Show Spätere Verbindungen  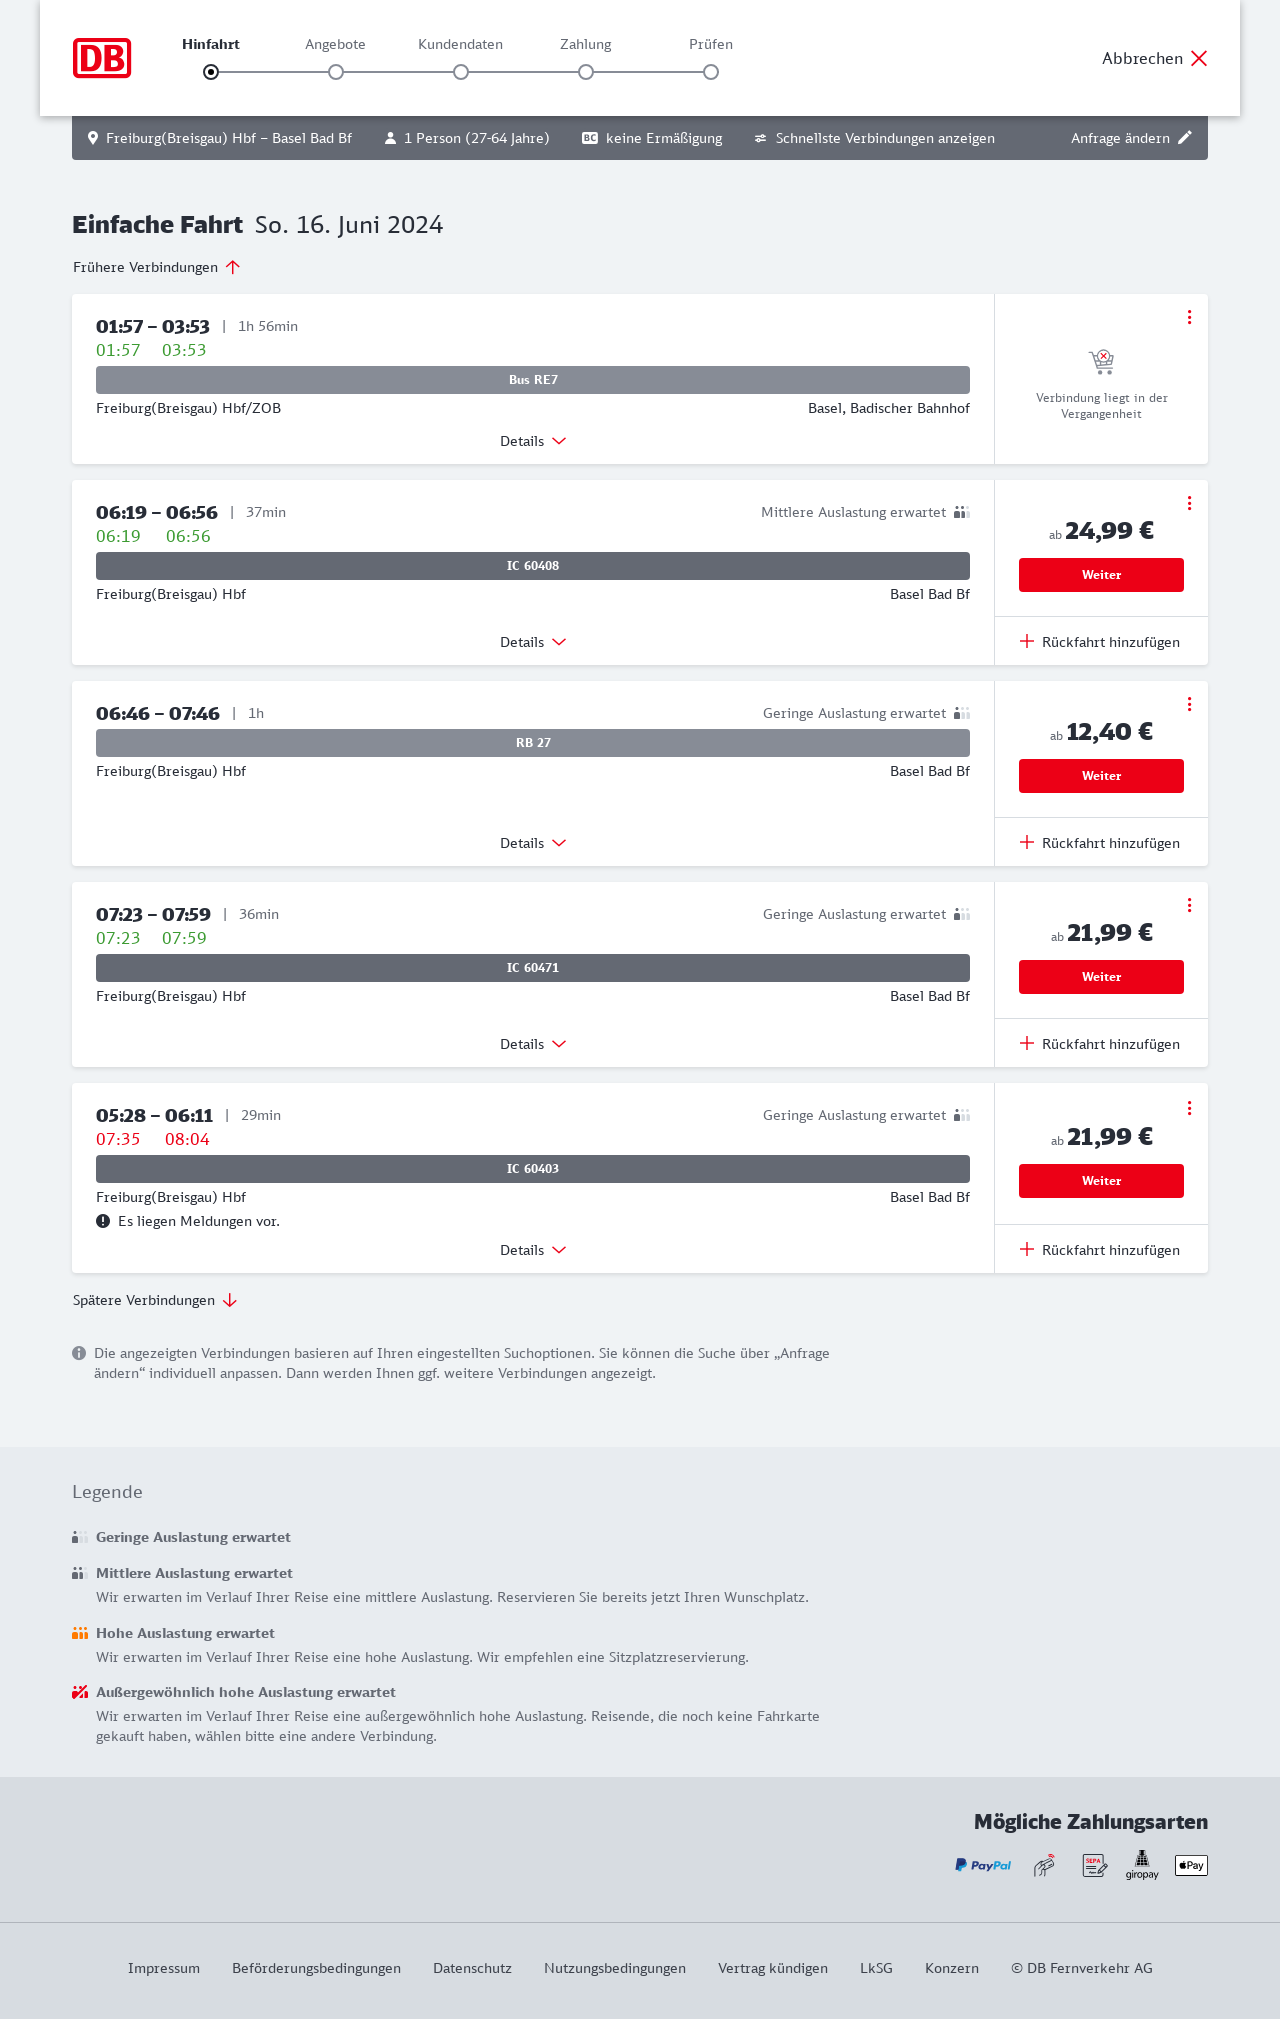point(155,1300)
